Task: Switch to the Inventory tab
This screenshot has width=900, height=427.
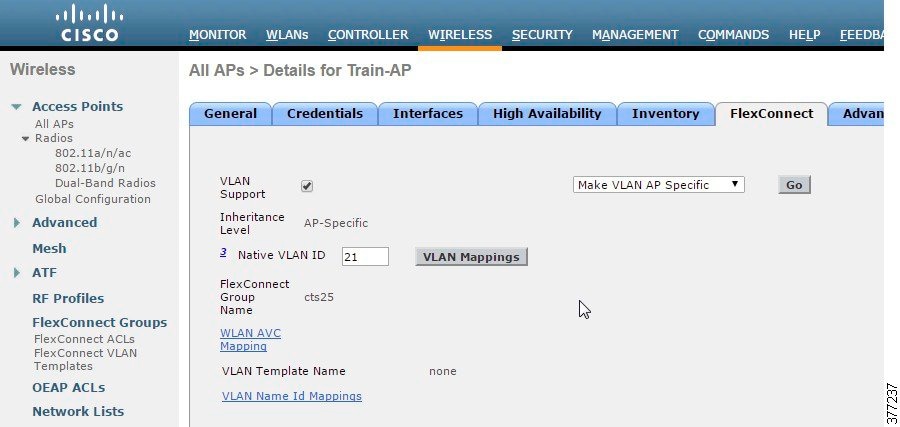Action: (x=665, y=114)
